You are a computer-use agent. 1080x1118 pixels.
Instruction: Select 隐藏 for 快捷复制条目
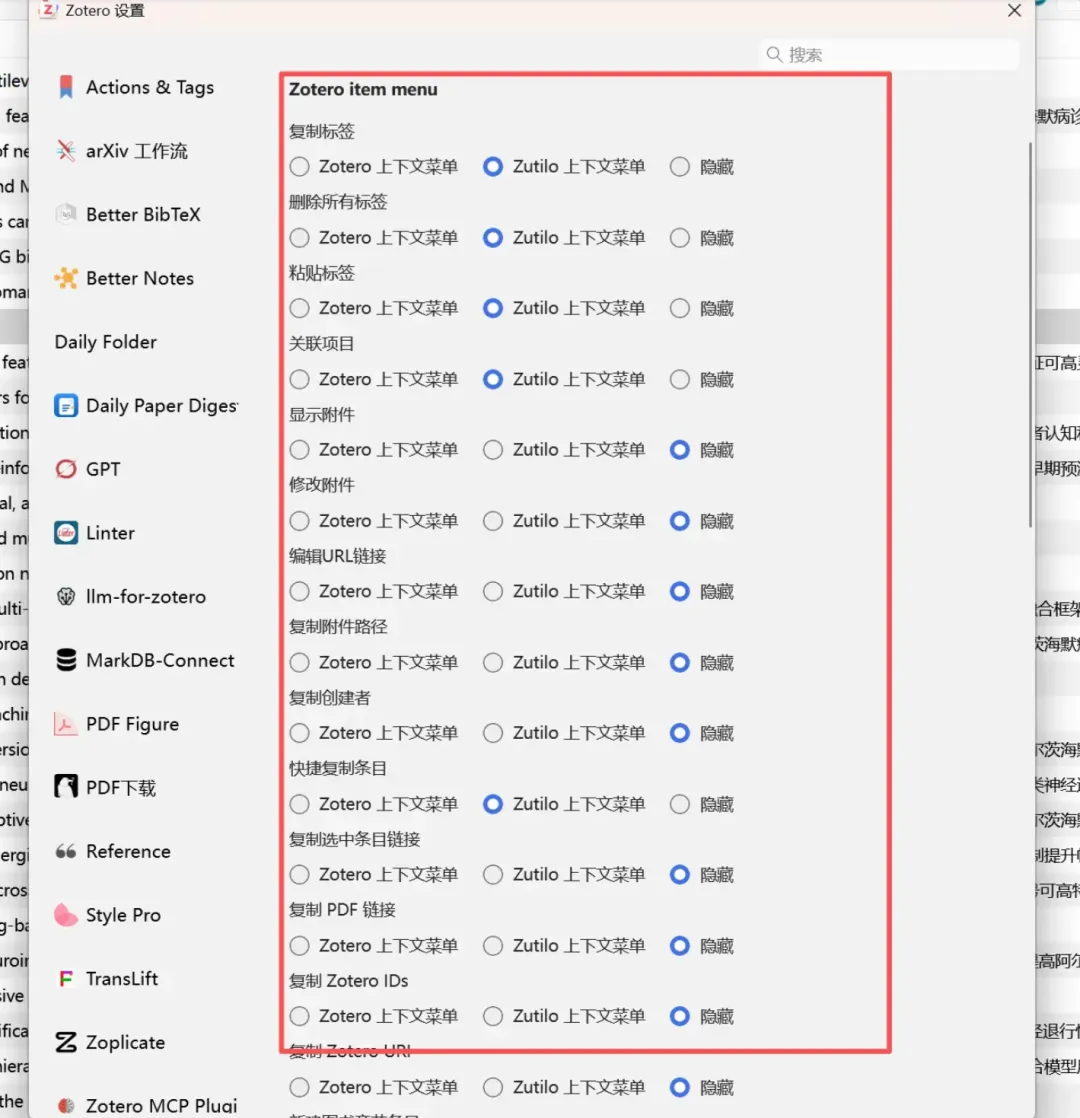coord(680,804)
